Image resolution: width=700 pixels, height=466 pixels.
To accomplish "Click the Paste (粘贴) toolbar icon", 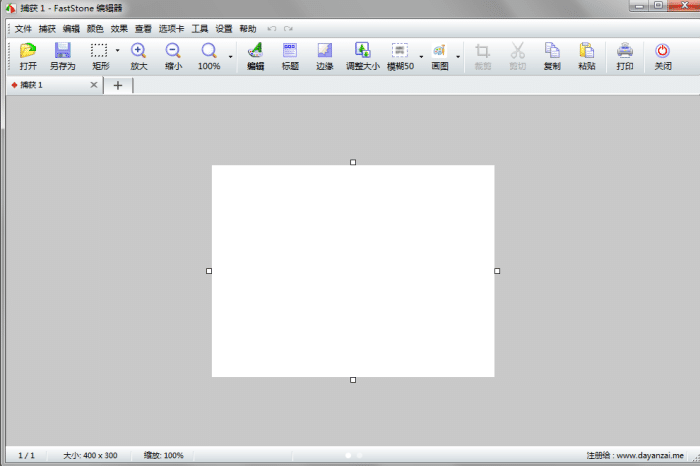I will pos(586,50).
